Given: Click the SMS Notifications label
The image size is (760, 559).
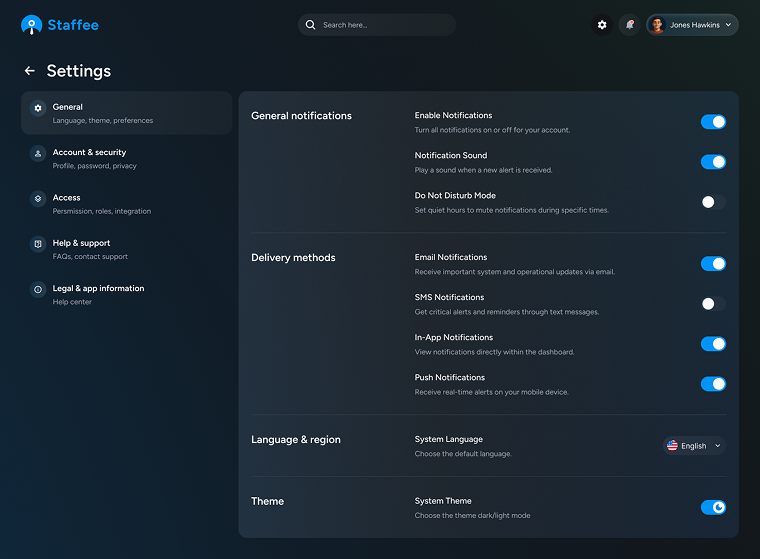Looking at the screenshot, I should (x=449, y=297).
